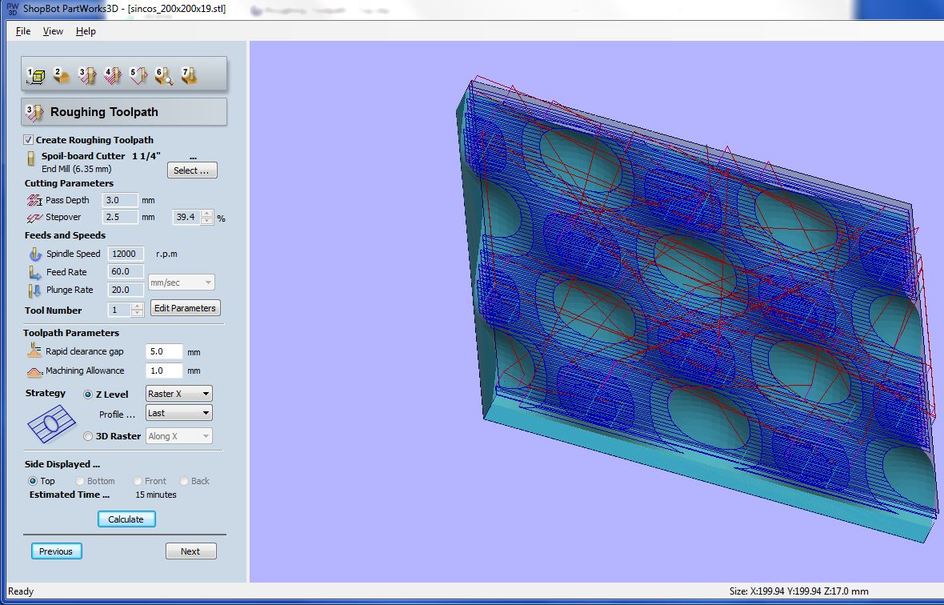Open the Help menu

(x=85, y=31)
